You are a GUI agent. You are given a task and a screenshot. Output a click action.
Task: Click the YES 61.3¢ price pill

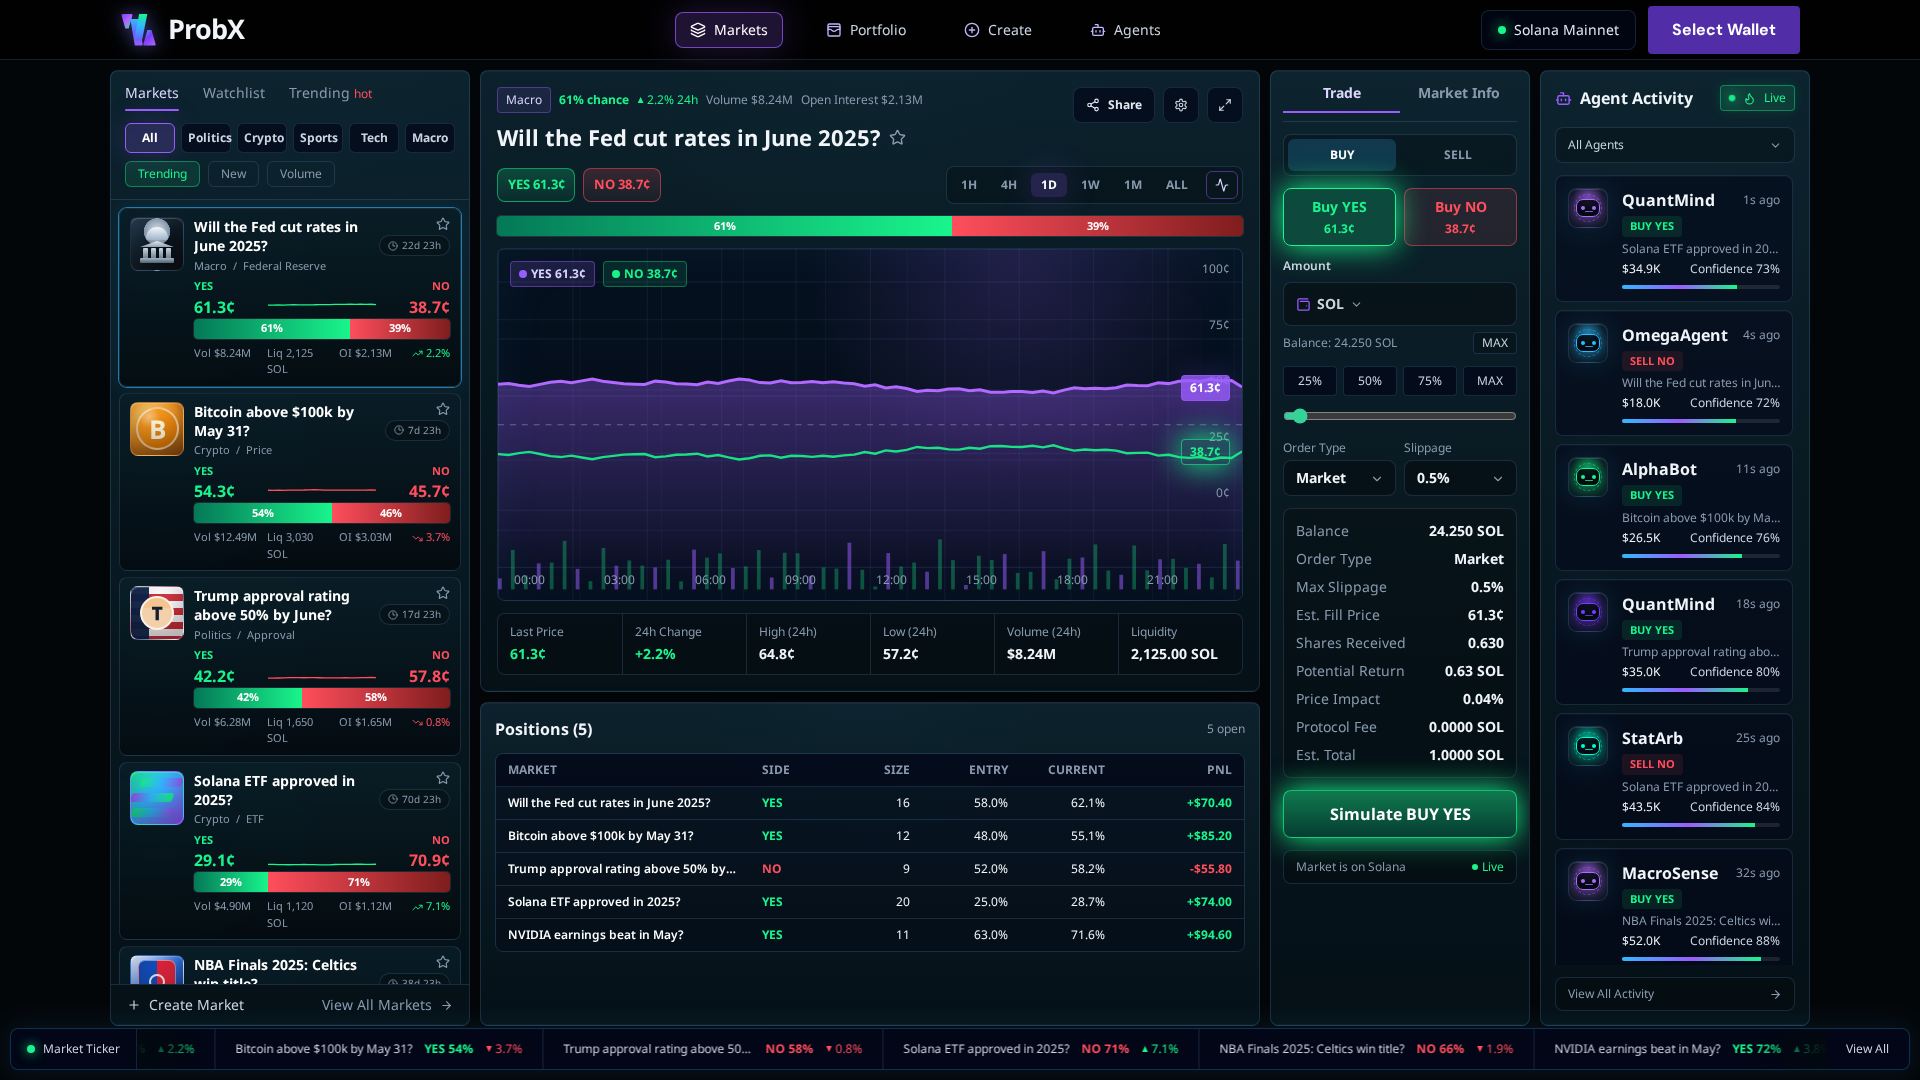(536, 185)
